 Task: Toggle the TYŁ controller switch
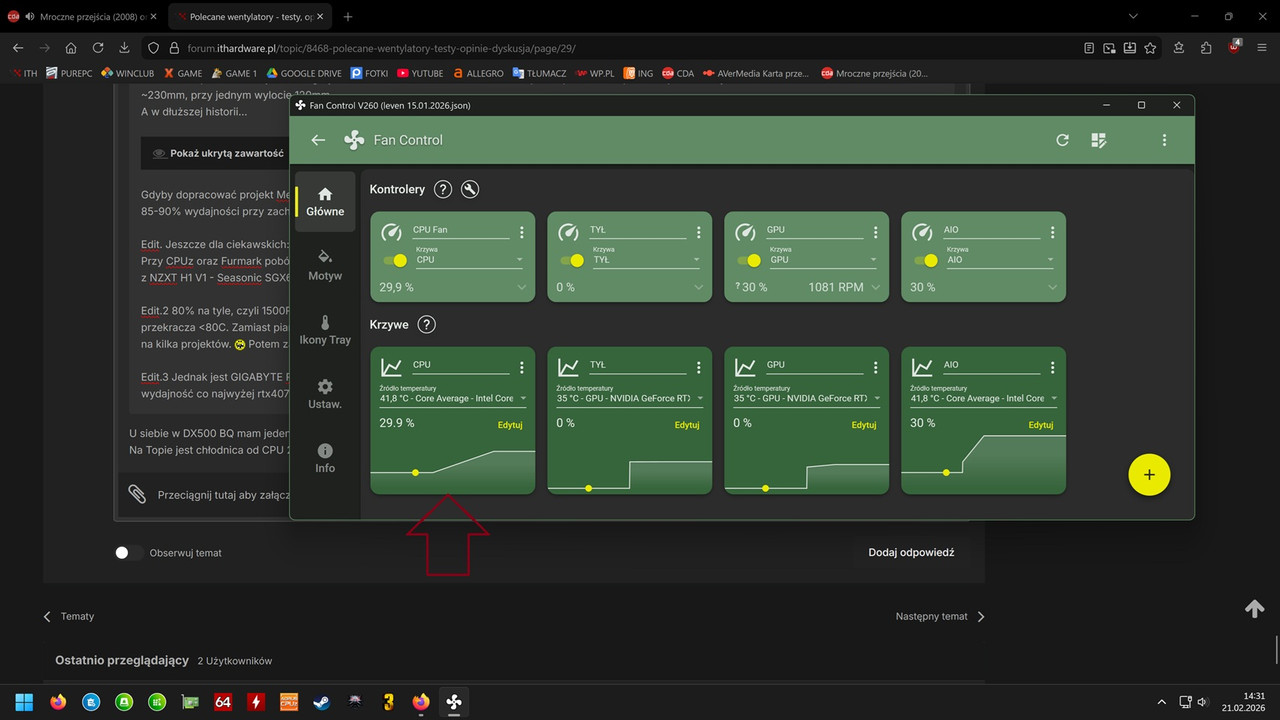(x=573, y=260)
